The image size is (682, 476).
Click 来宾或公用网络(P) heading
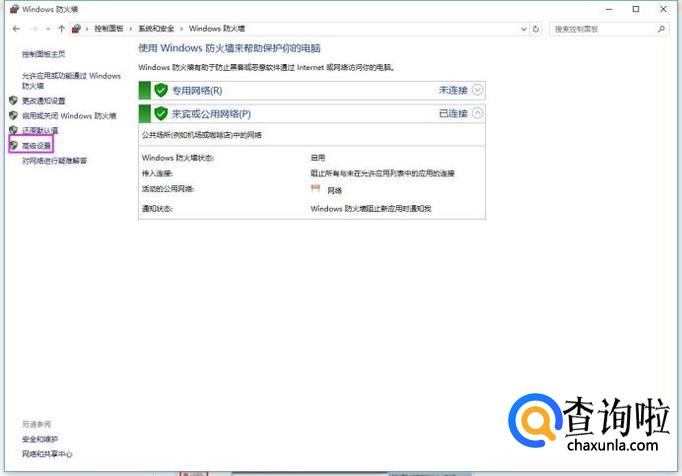211,114
